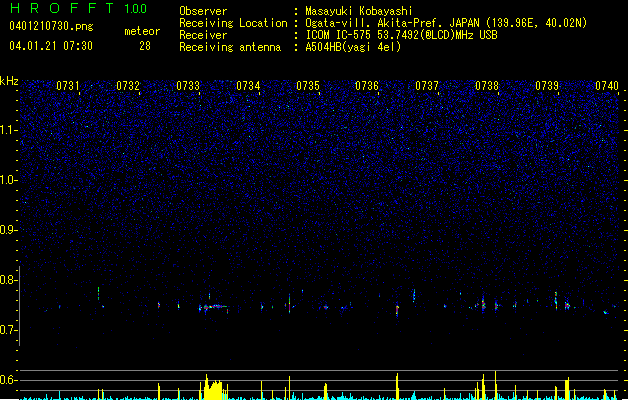Click the date stamp 04.01.21 07:30
629x400 pixels.
pos(51,46)
